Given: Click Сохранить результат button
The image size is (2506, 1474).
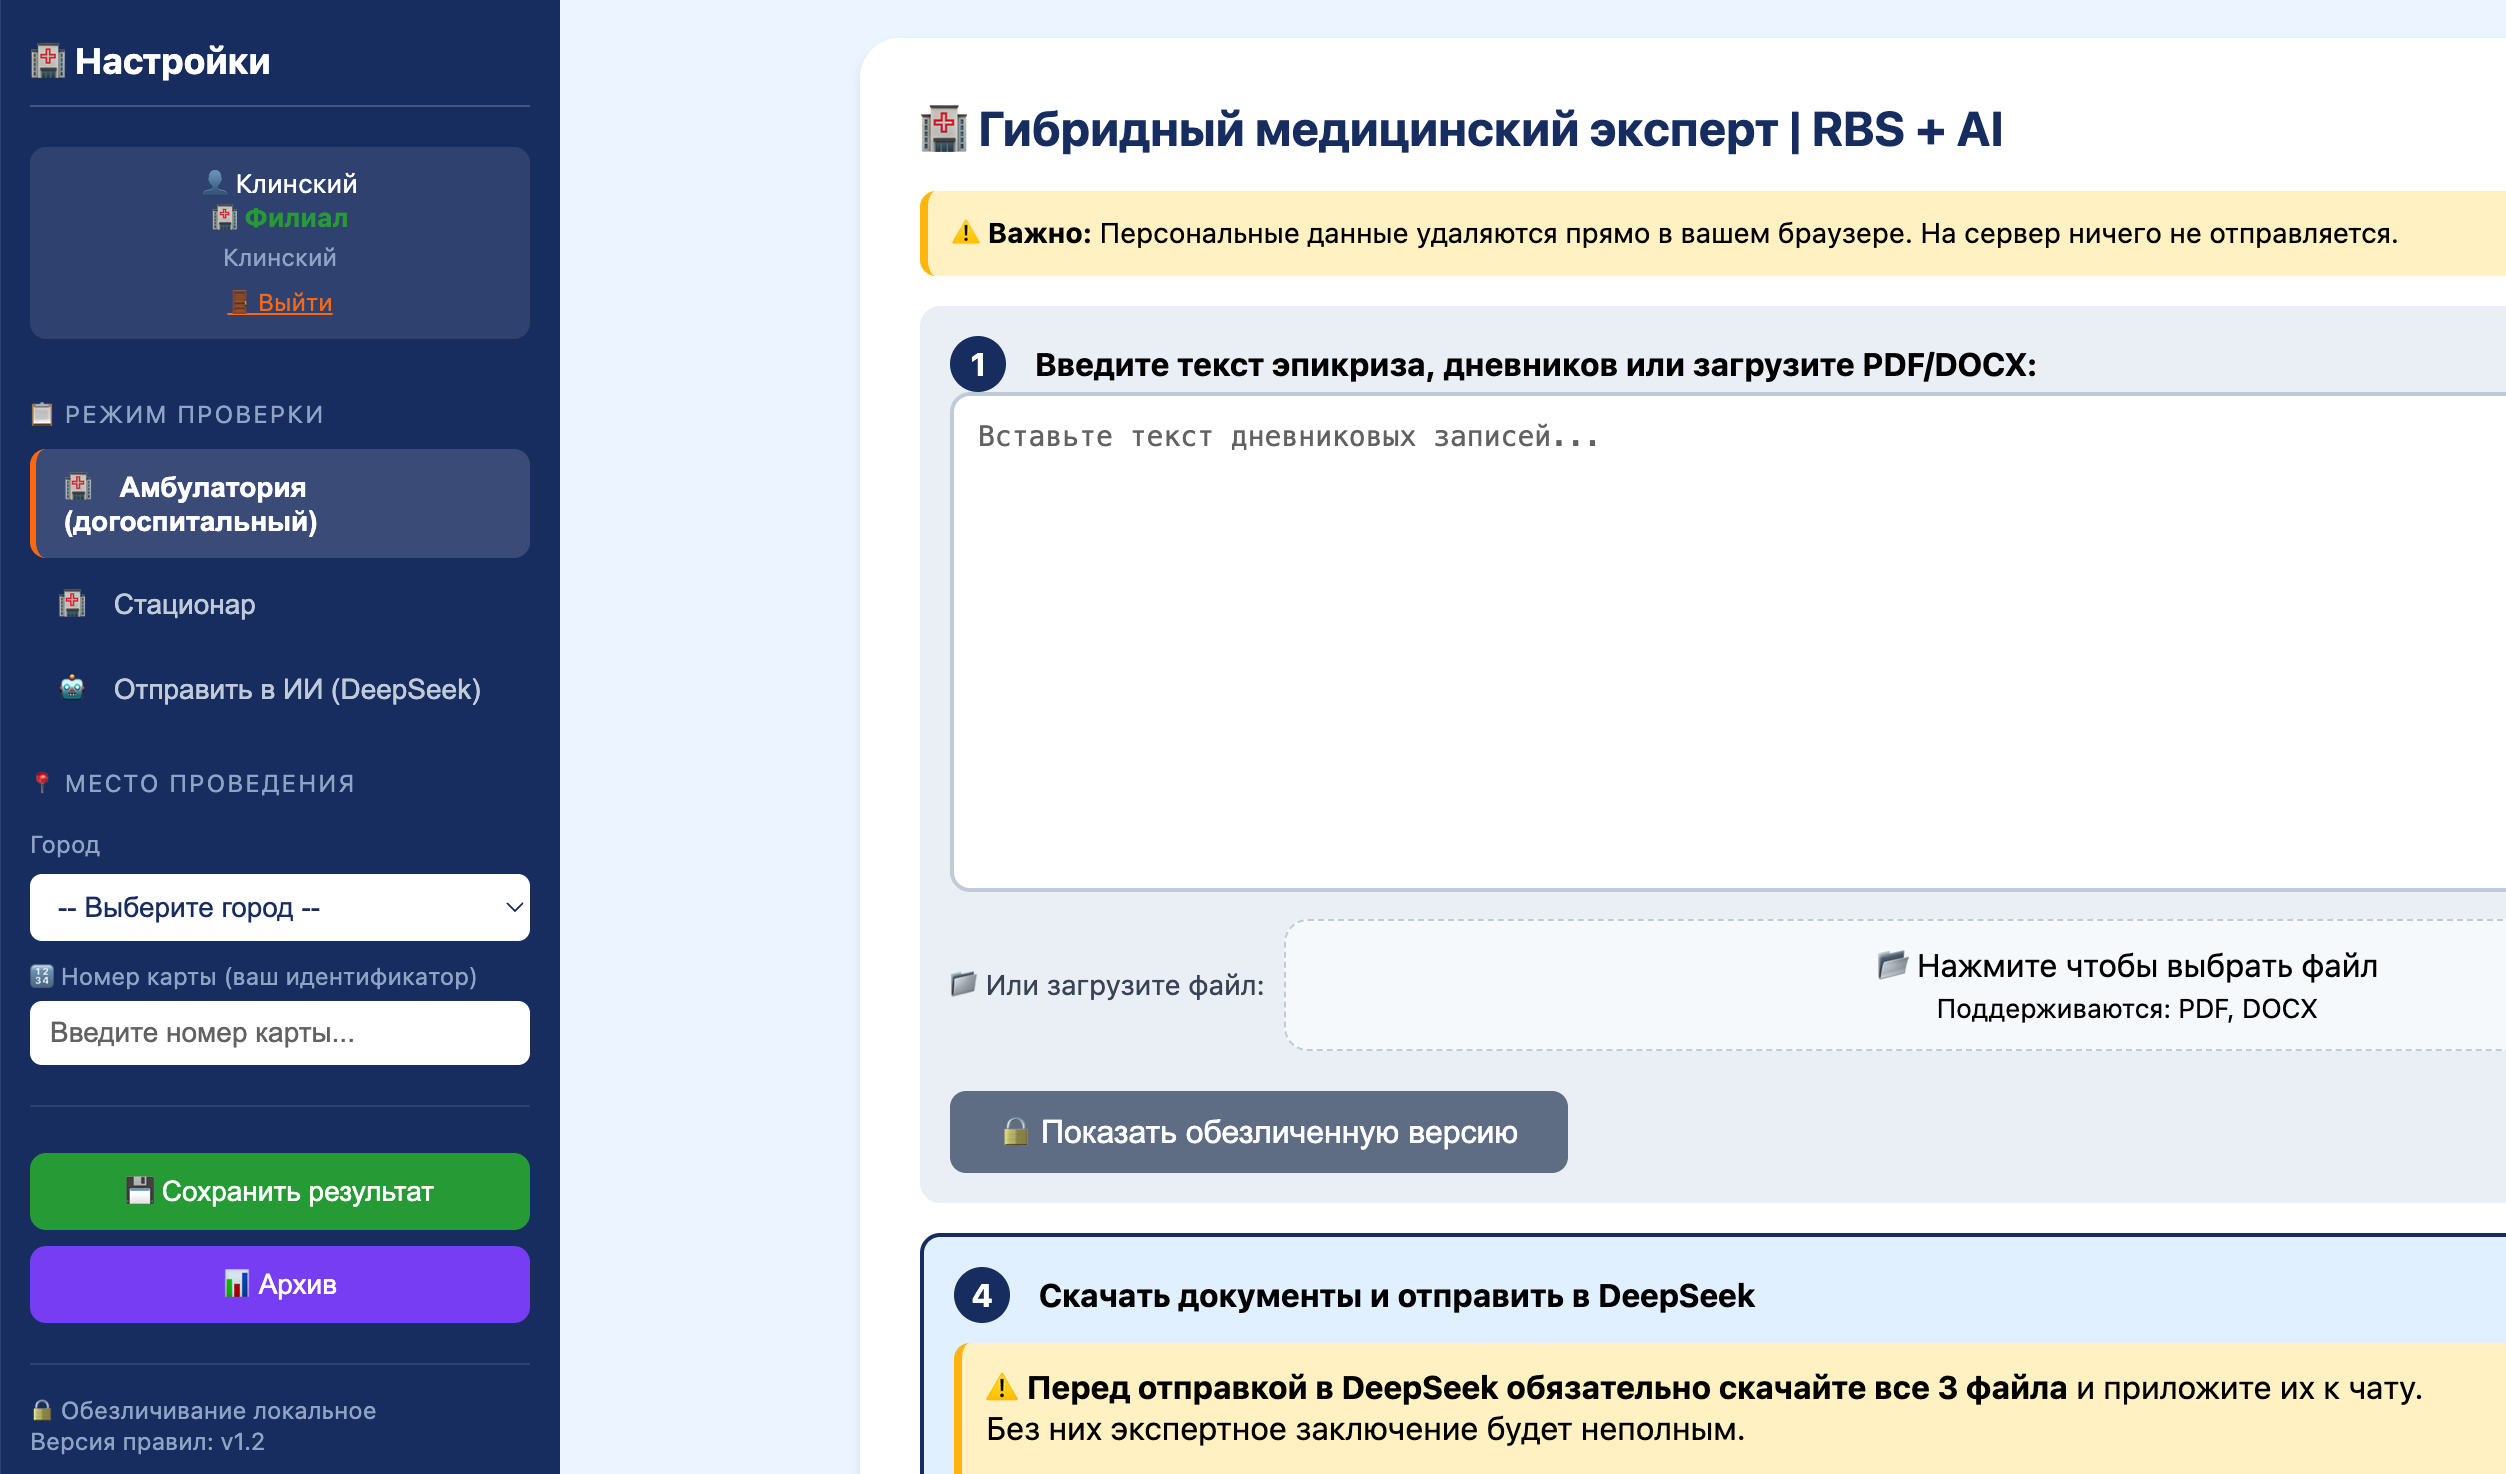Looking at the screenshot, I should (280, 1191).
